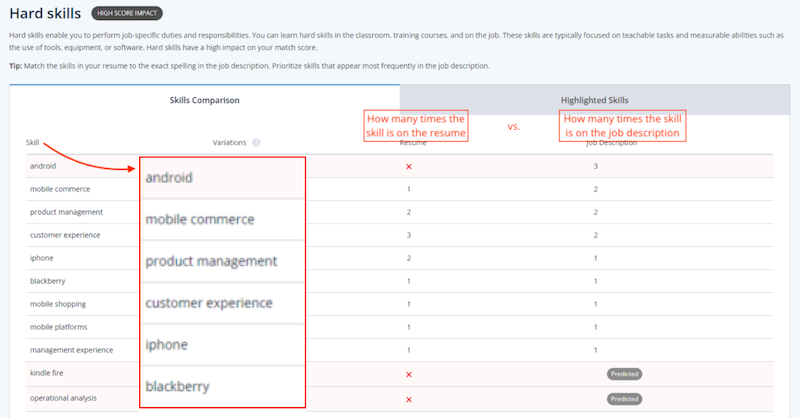The height and width of the screenshot is (418, 800).
Task: Click Predicted badge in kindle fire row
Action: pyautogui.click(x=624, y=374)
